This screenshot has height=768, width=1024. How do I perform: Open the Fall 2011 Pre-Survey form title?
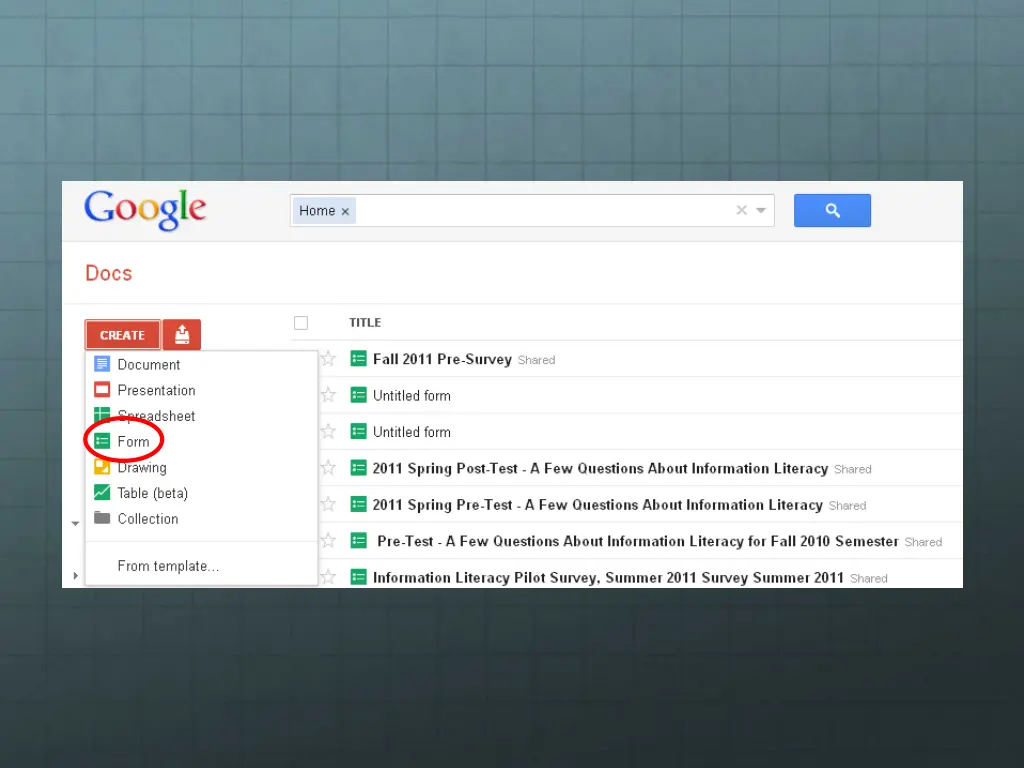coord(442,359)
